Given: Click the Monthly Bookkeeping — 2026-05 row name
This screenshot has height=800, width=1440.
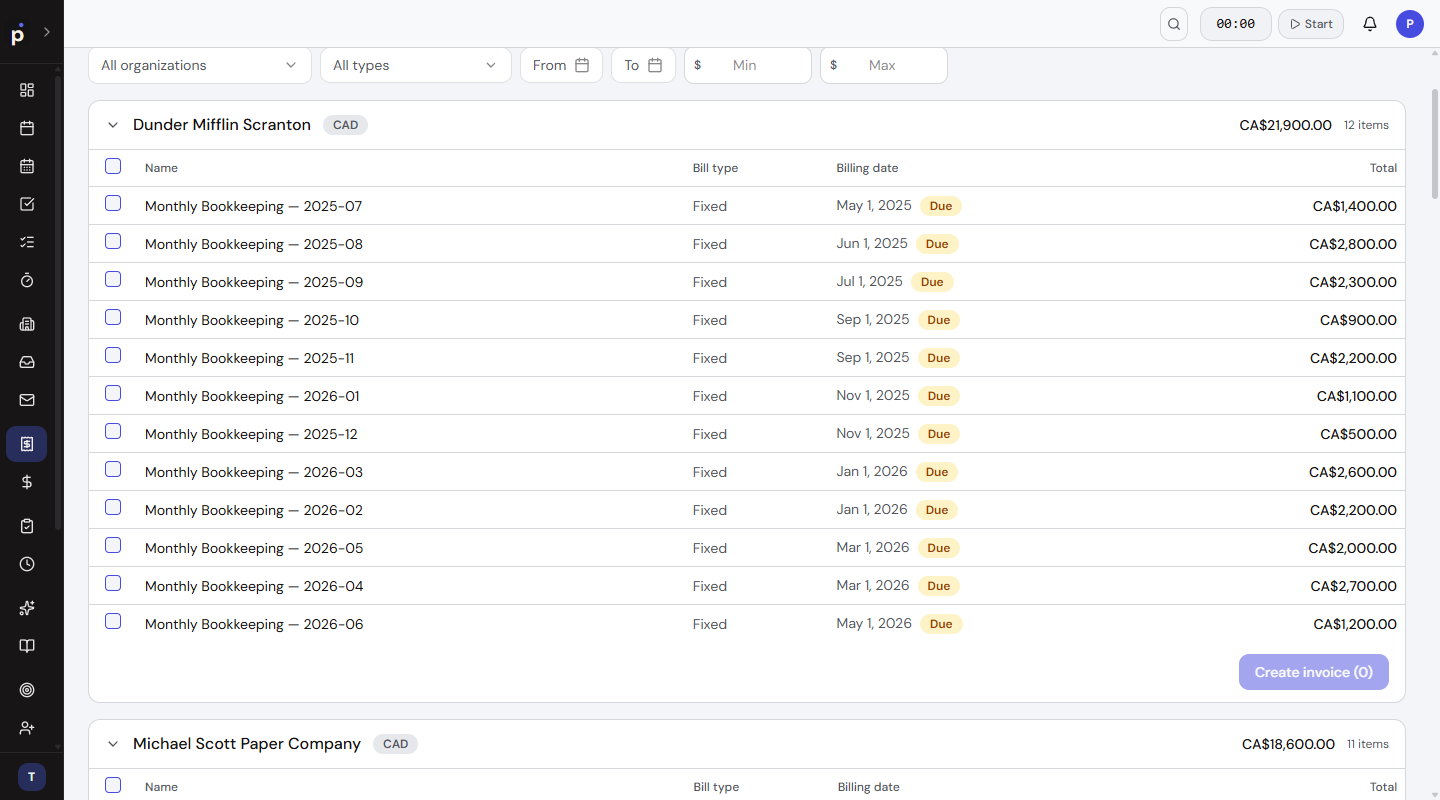Looking at the screenshot, I should click(254, 548).
